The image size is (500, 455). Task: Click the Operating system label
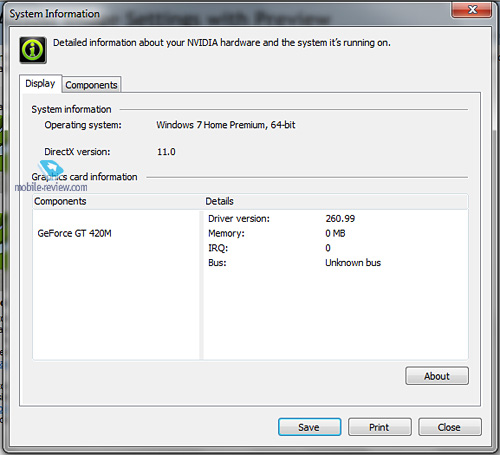pyautogui.click(x=83, y=125)
